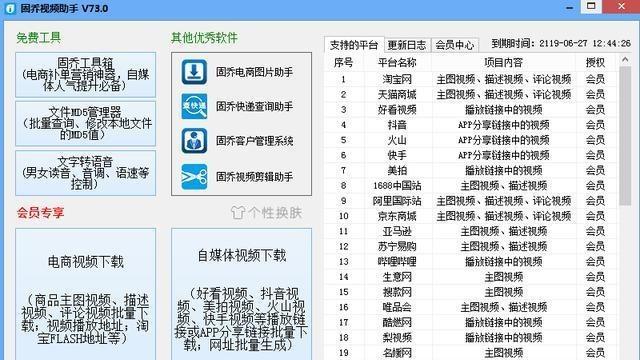Select the 阿里国际站 row
Screen dimensions: 640x360
[470, 201]
